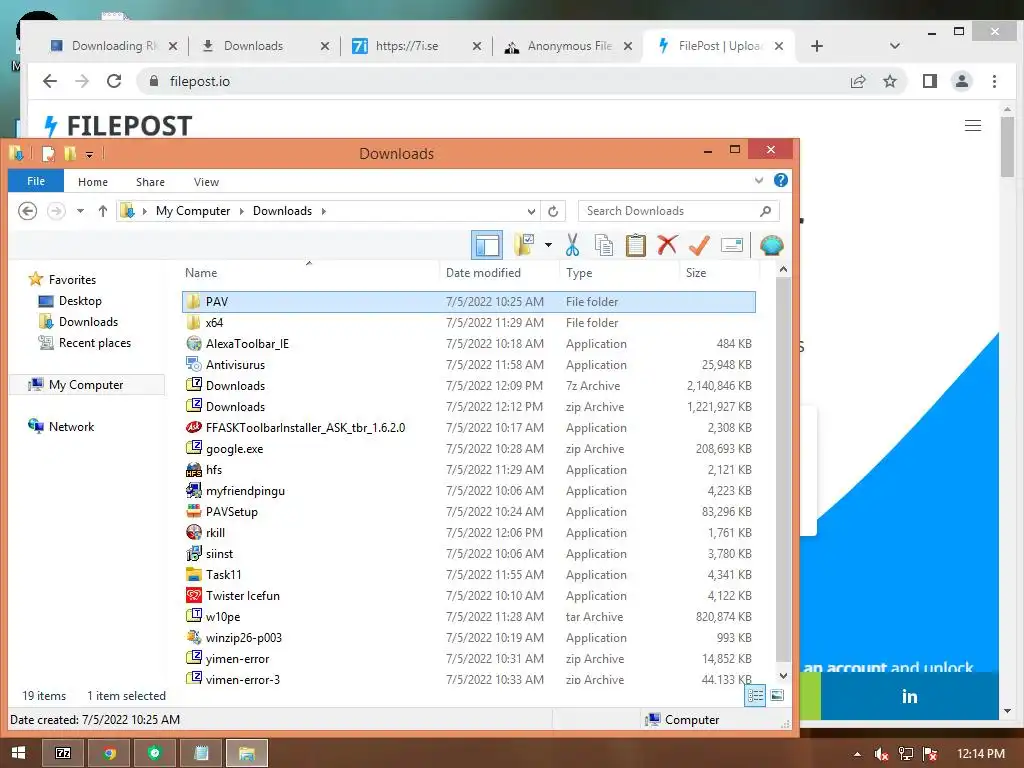
Task: Open the quick access toolbar customize dropdown
Action: pyautogui.click(x=89, y=155)
